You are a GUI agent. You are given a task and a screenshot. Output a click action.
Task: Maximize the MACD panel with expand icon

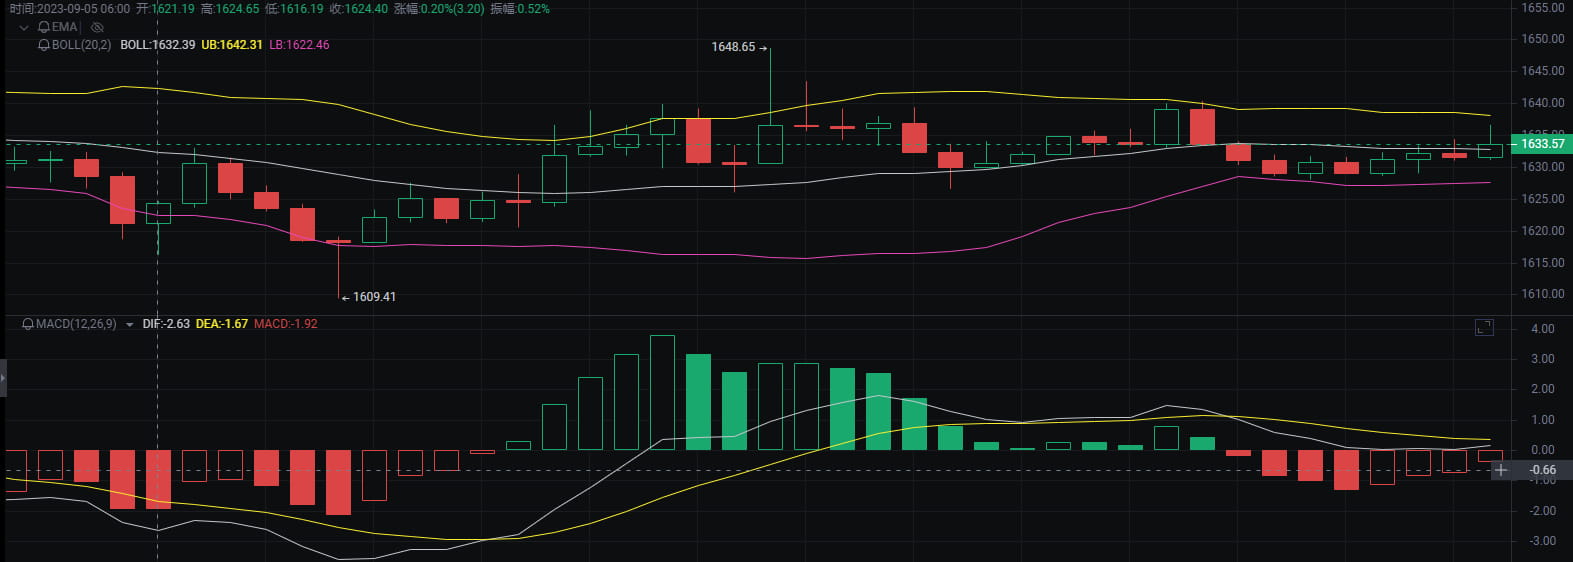(x=1484, y=327)
